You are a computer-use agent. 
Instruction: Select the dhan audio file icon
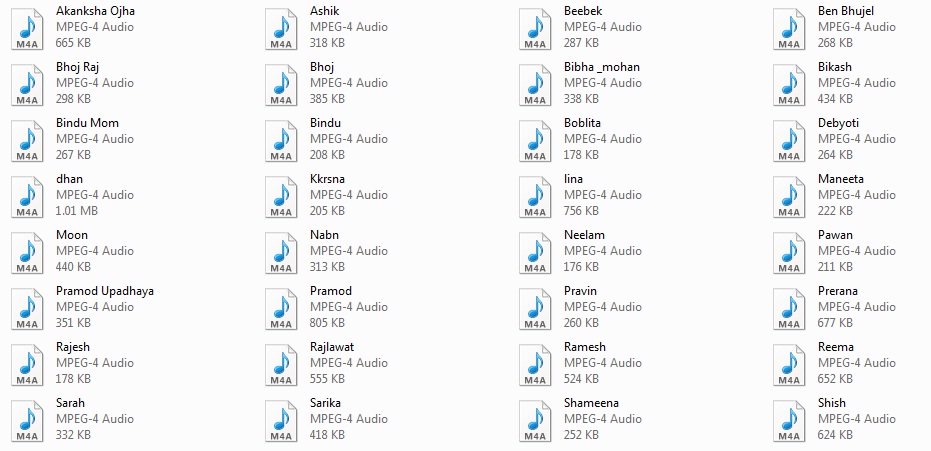[x=27, y=197]
